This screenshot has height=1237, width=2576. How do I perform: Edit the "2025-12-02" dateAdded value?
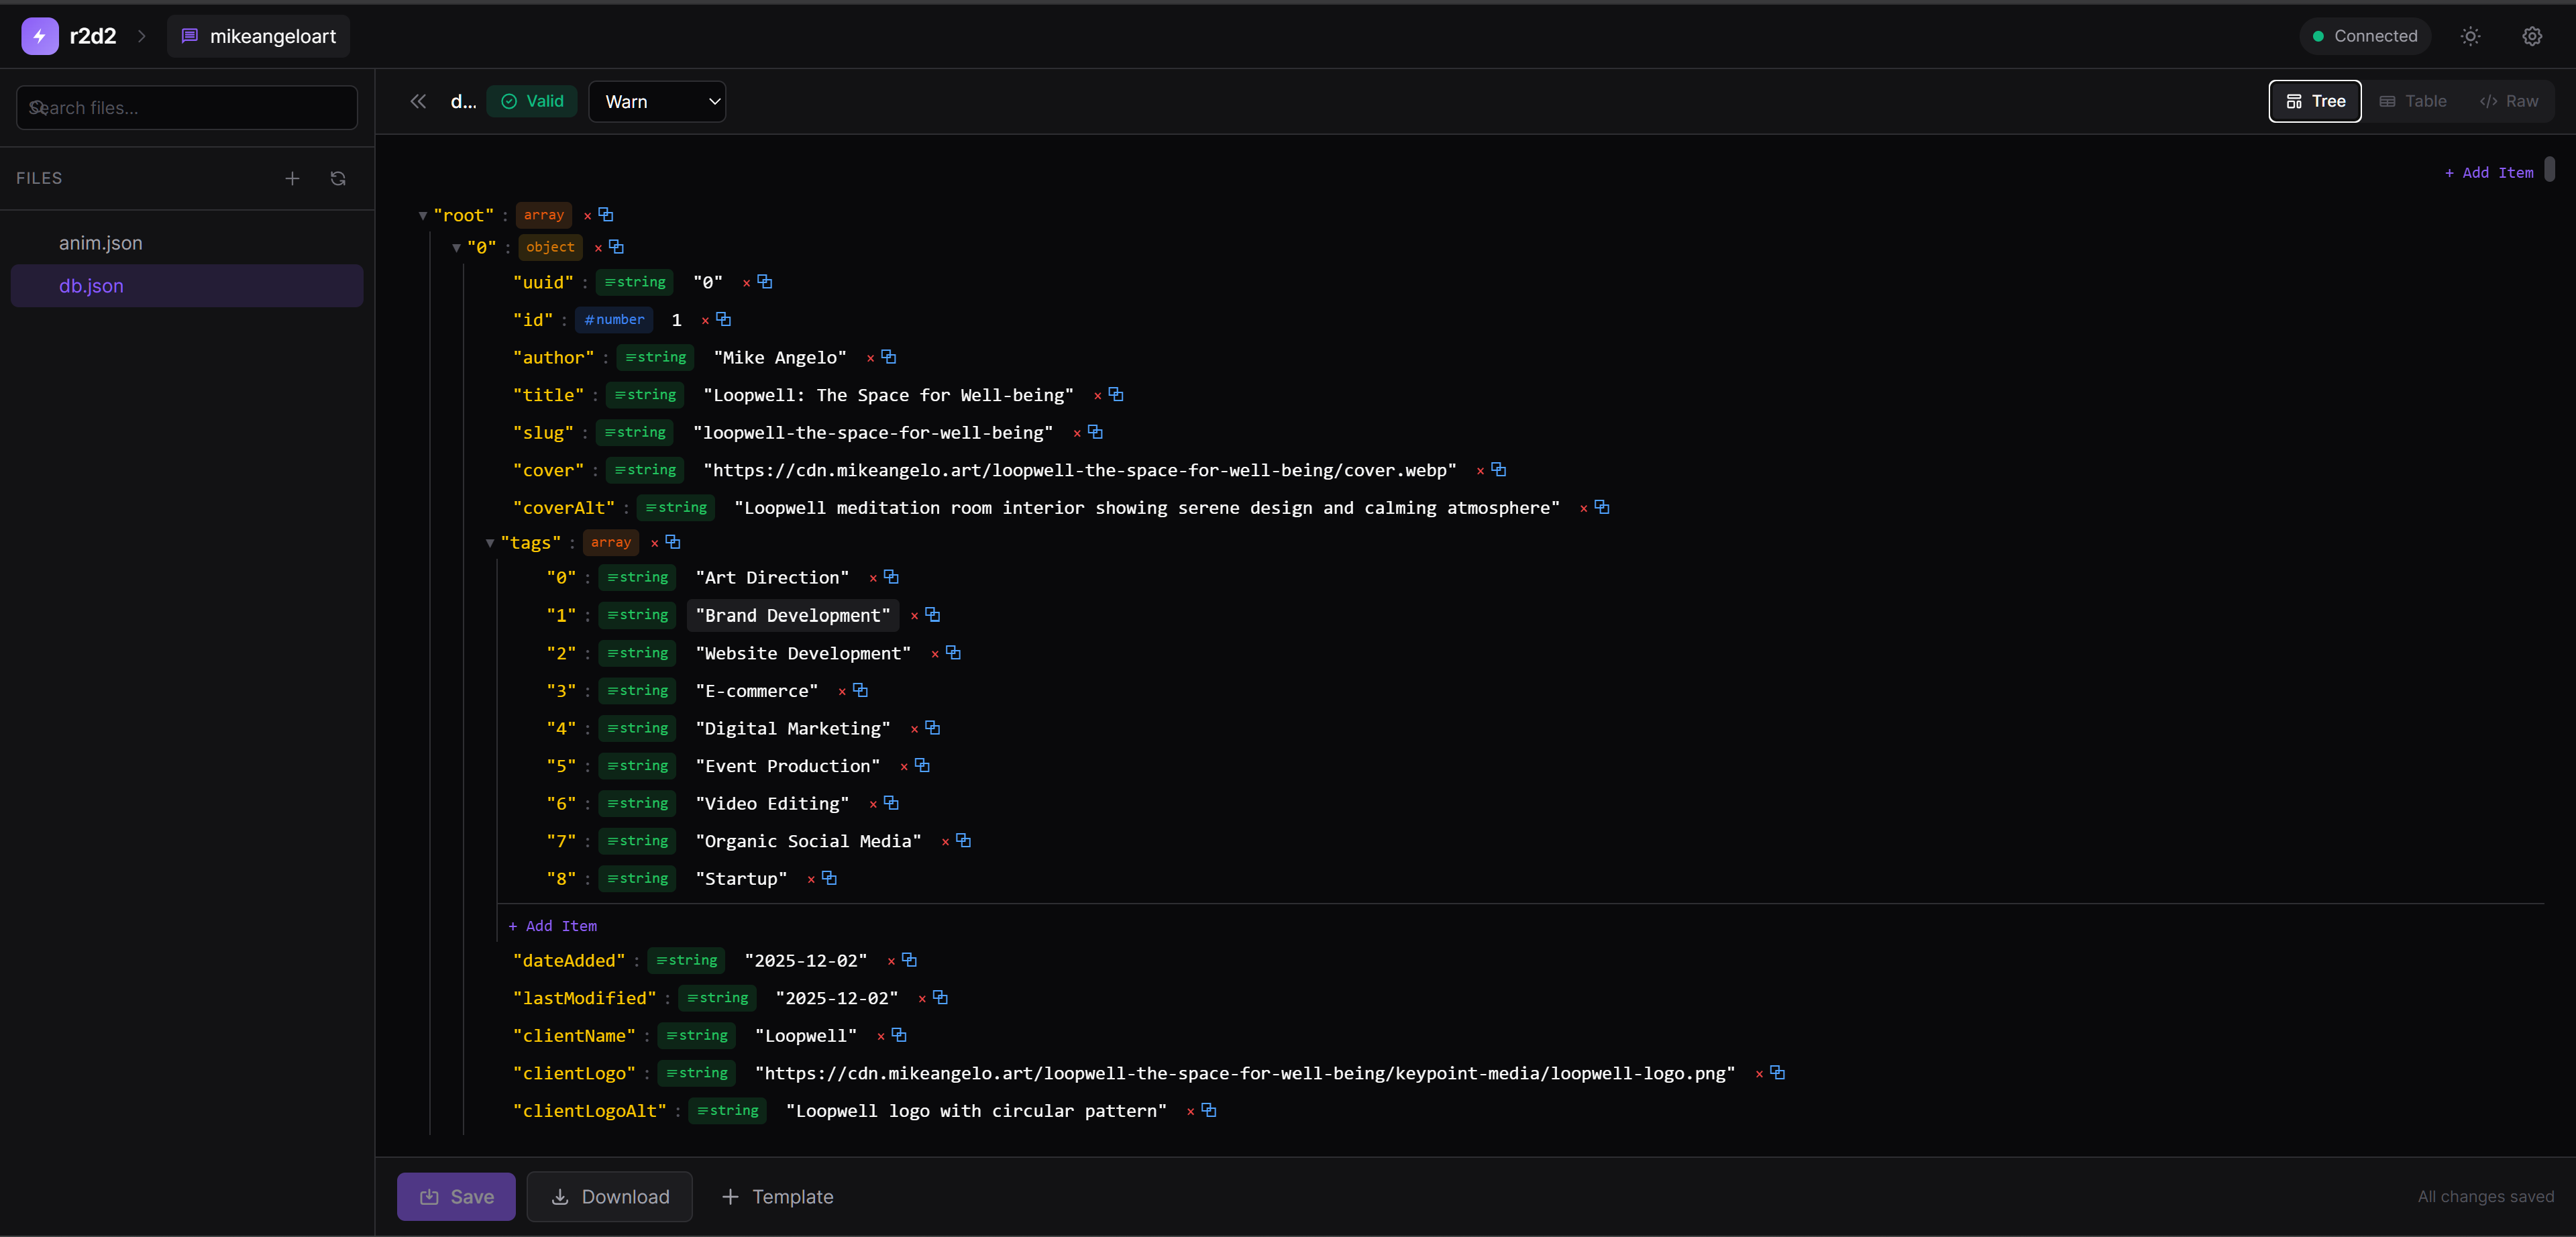[806, 961]
